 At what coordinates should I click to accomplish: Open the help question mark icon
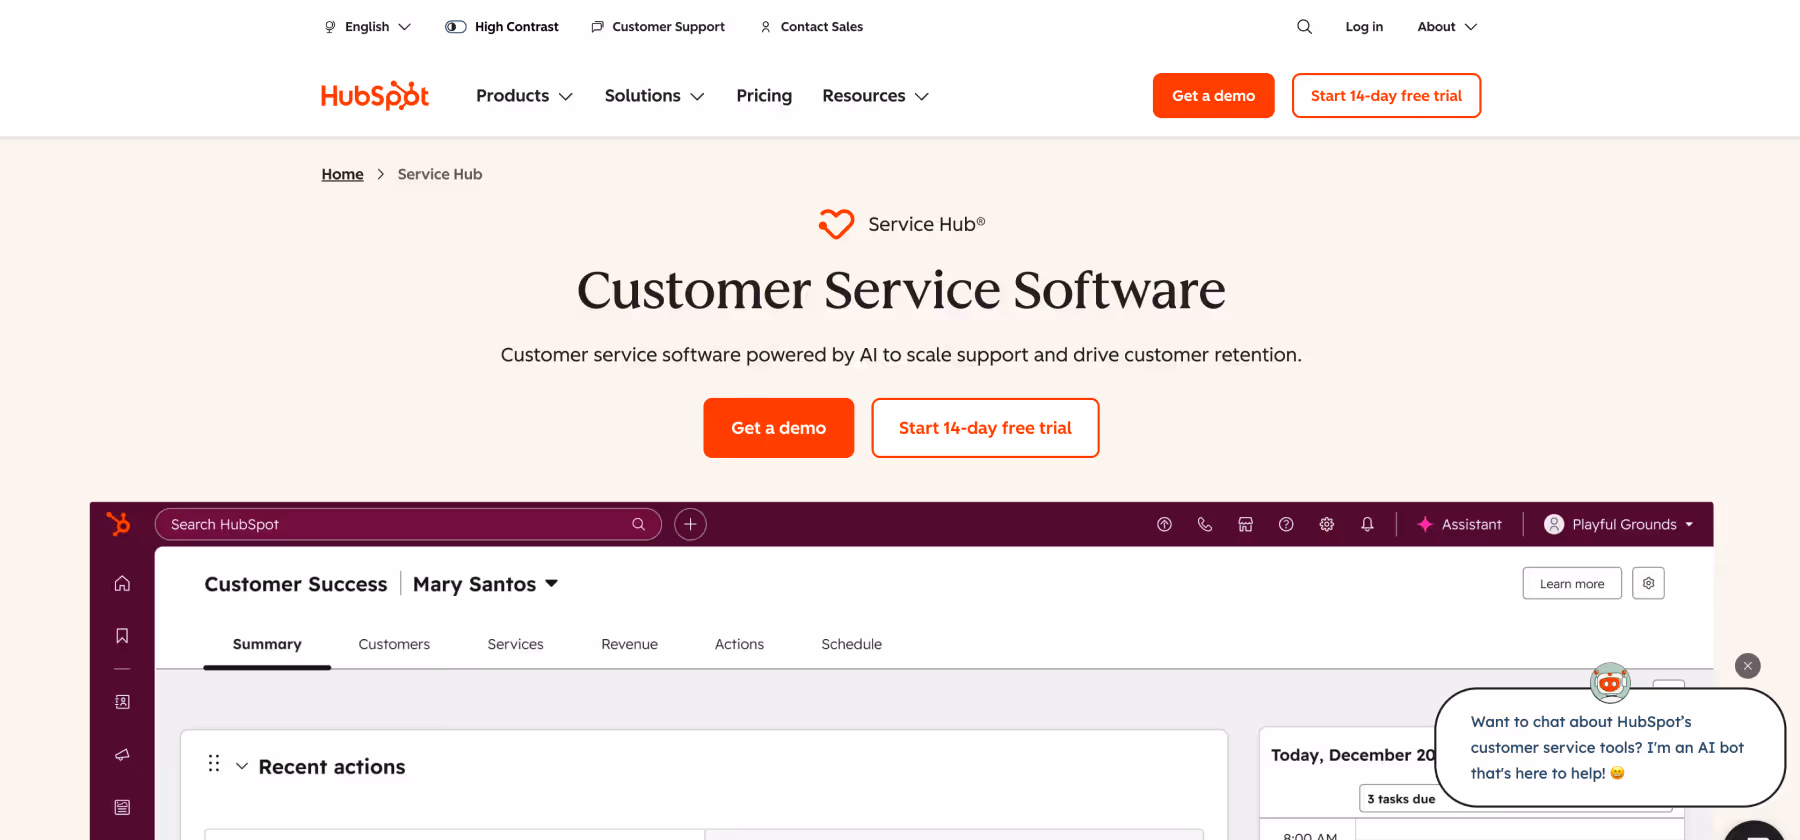[1286, 524]
